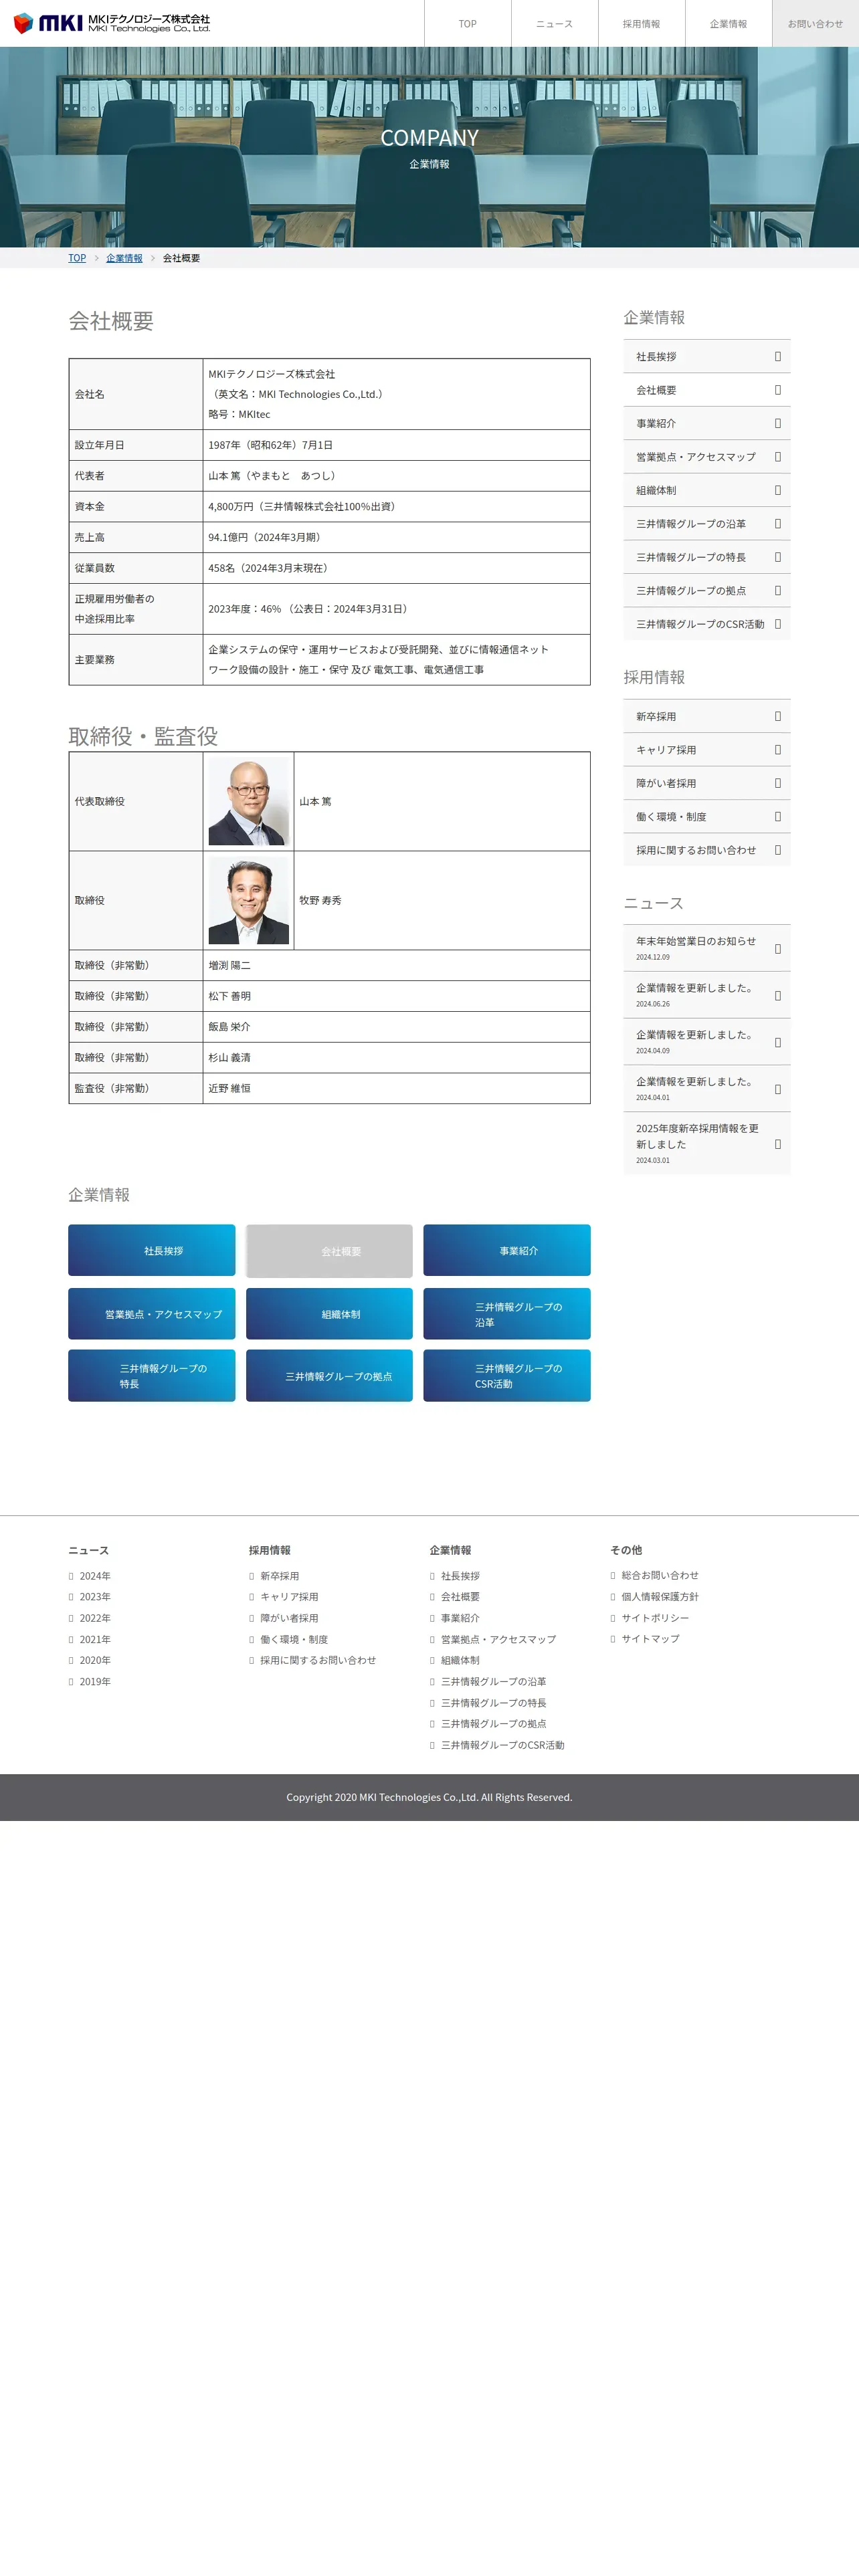The height and width of the screenshot is (2576, 859).
Task: Open the ニュース navigation tab
Action: coord(554,23)
